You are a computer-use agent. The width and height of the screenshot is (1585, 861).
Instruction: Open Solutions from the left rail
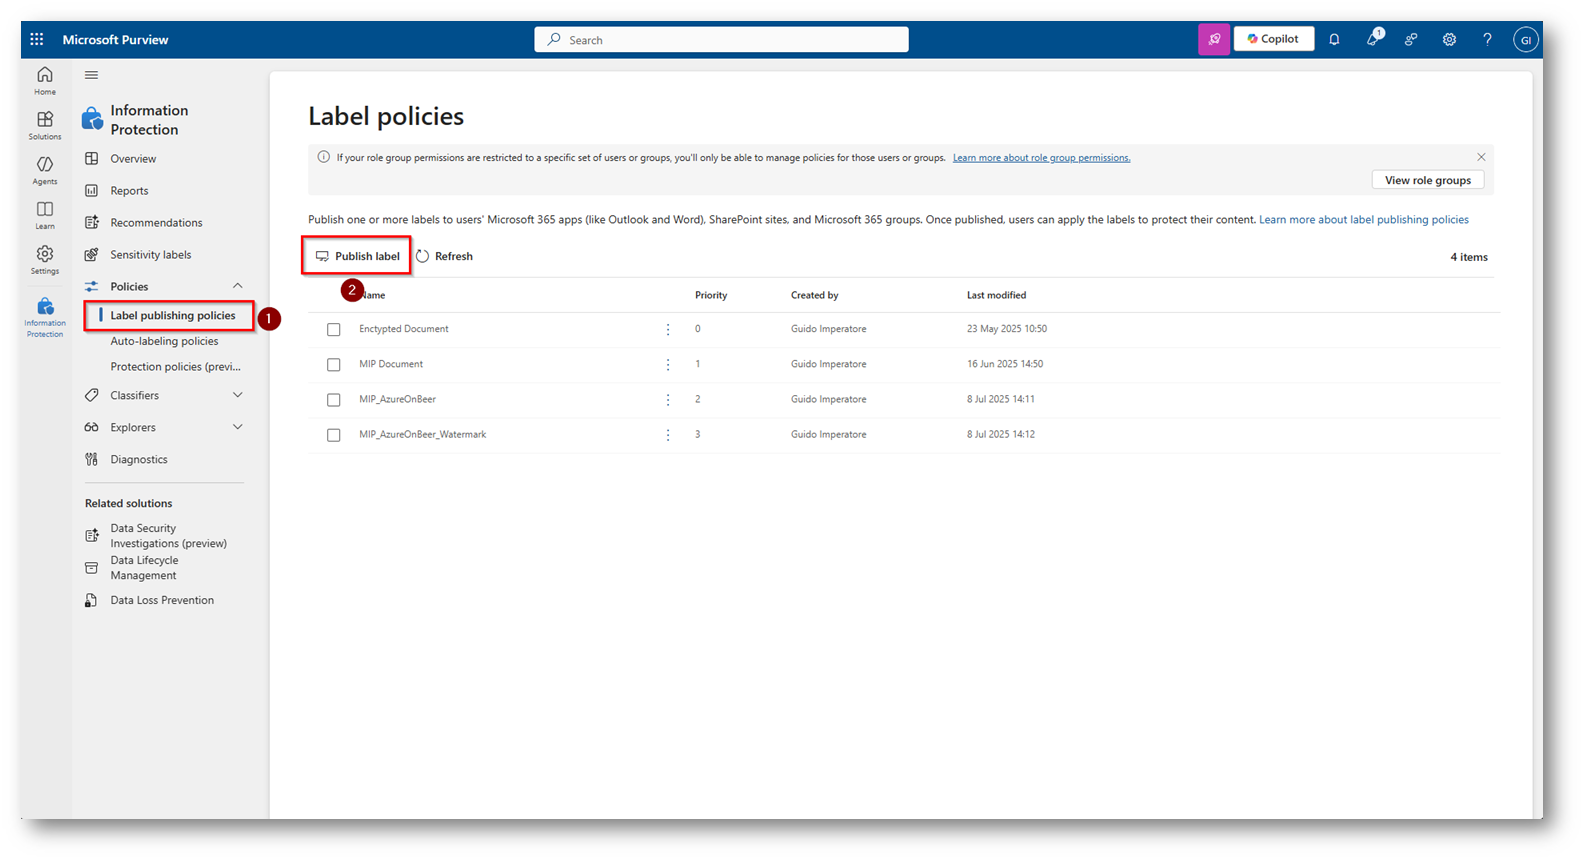(45, 125)
